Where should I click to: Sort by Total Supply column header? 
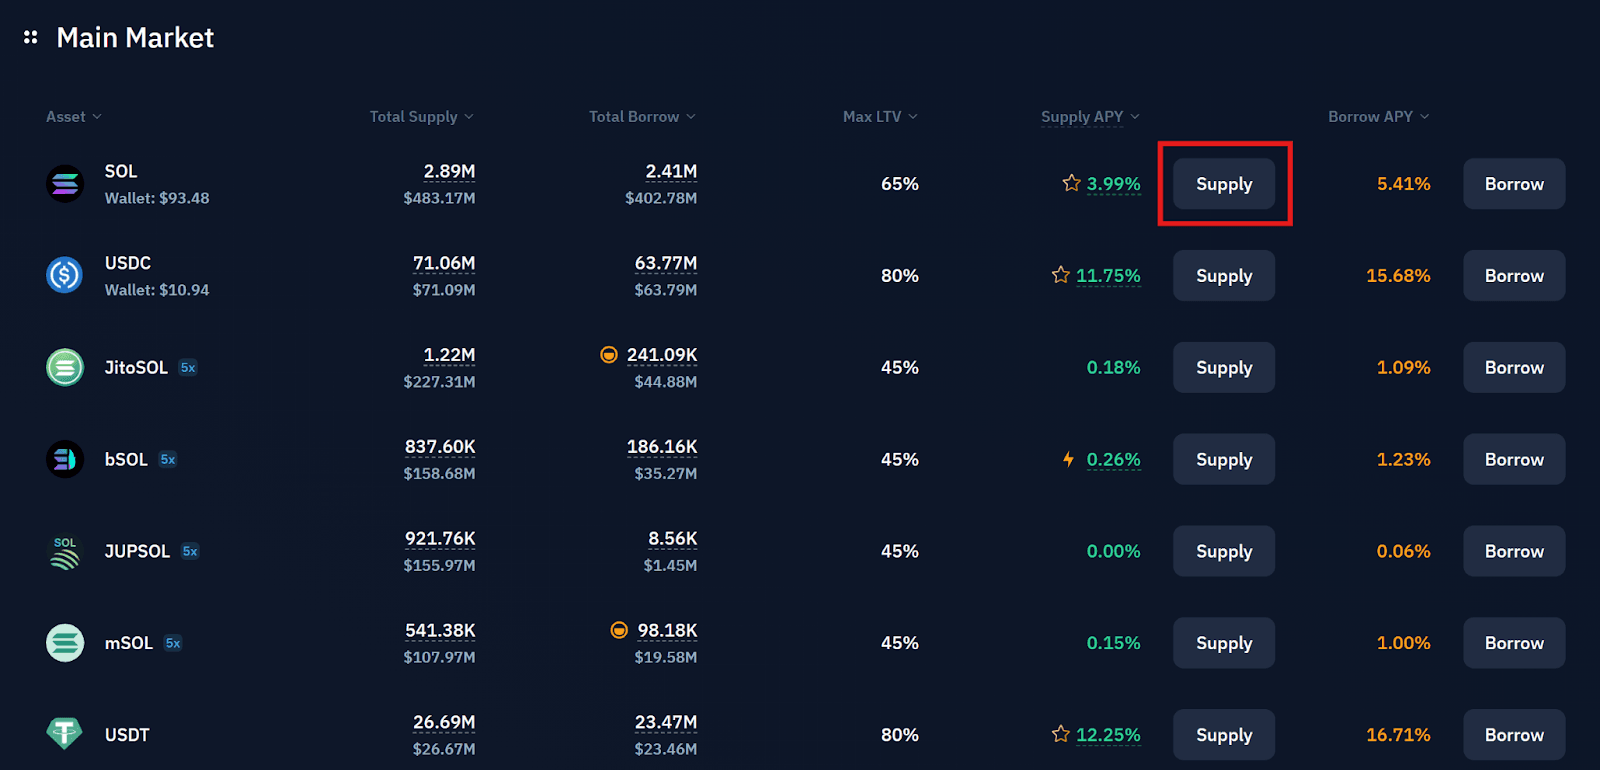coord(422,117)
